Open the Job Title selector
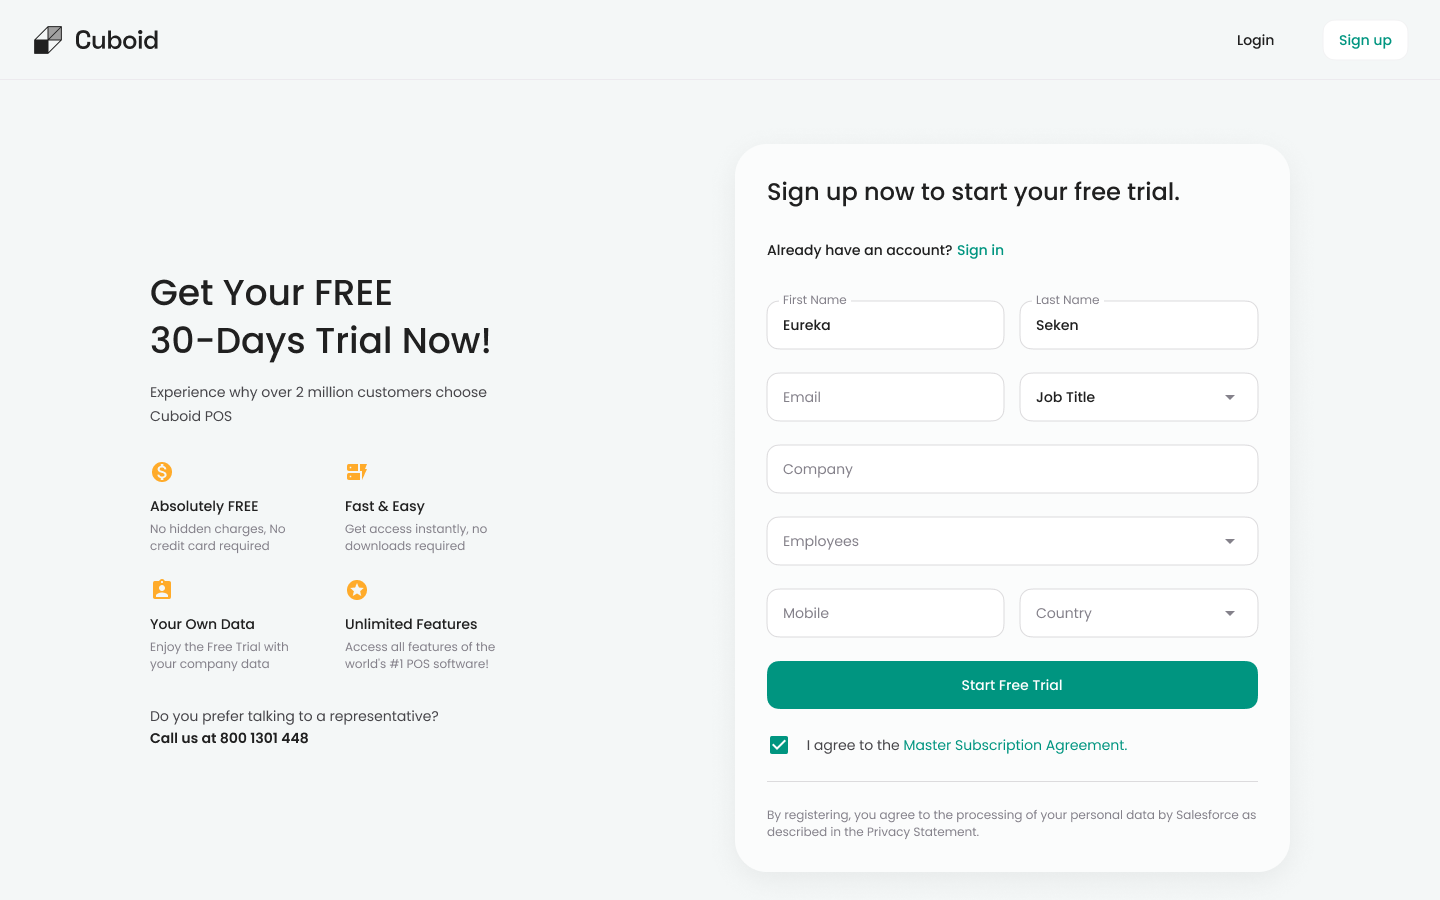1440x900 pixels. pyautogui.click(x=1139, y=397)
